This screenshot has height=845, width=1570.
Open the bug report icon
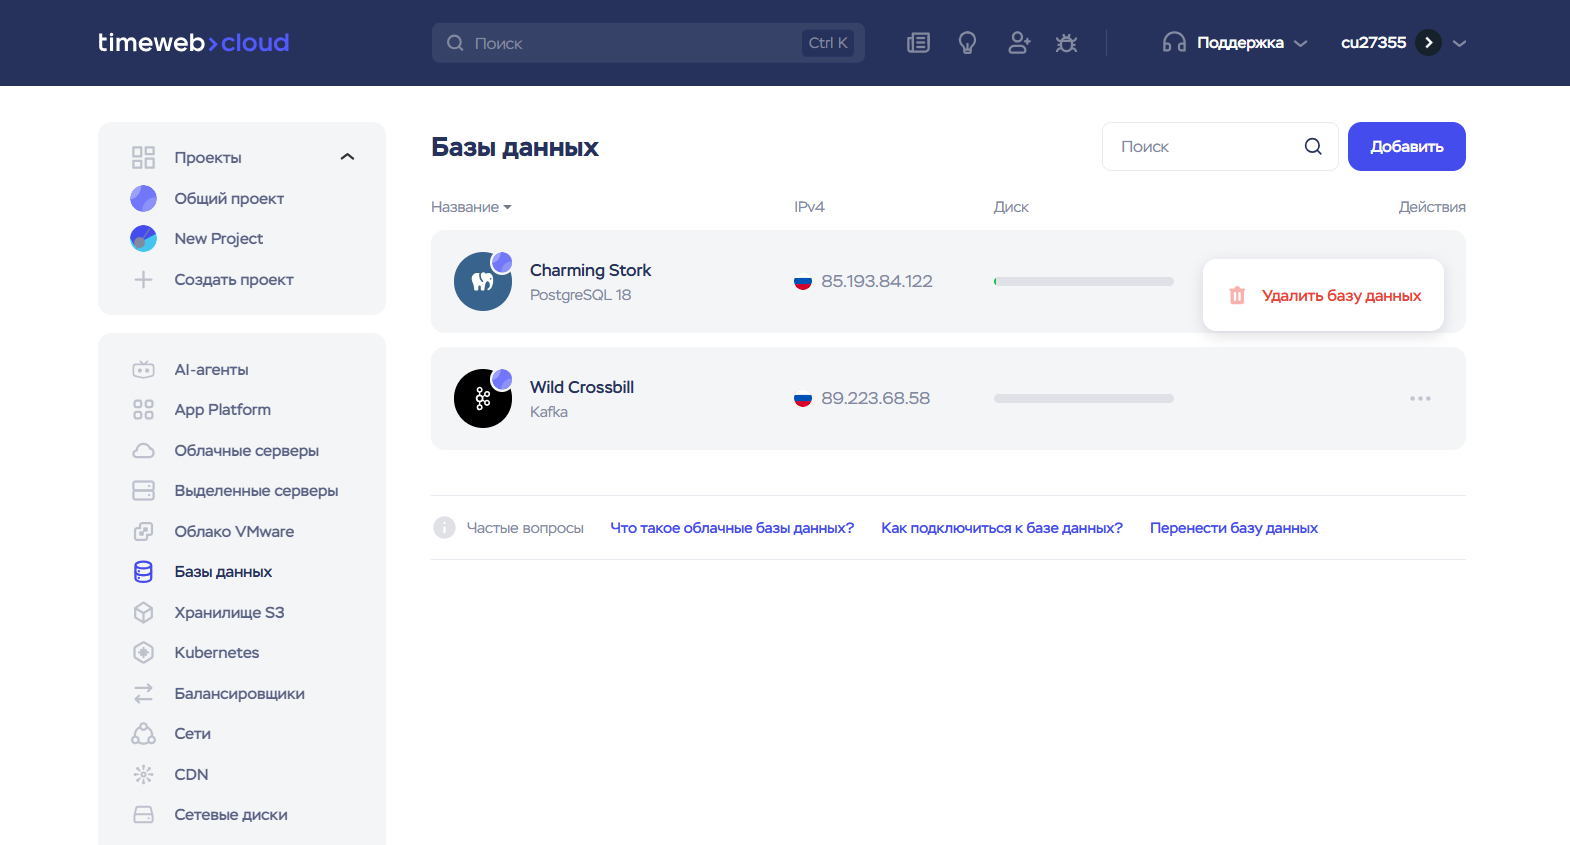click(1066, 43)
